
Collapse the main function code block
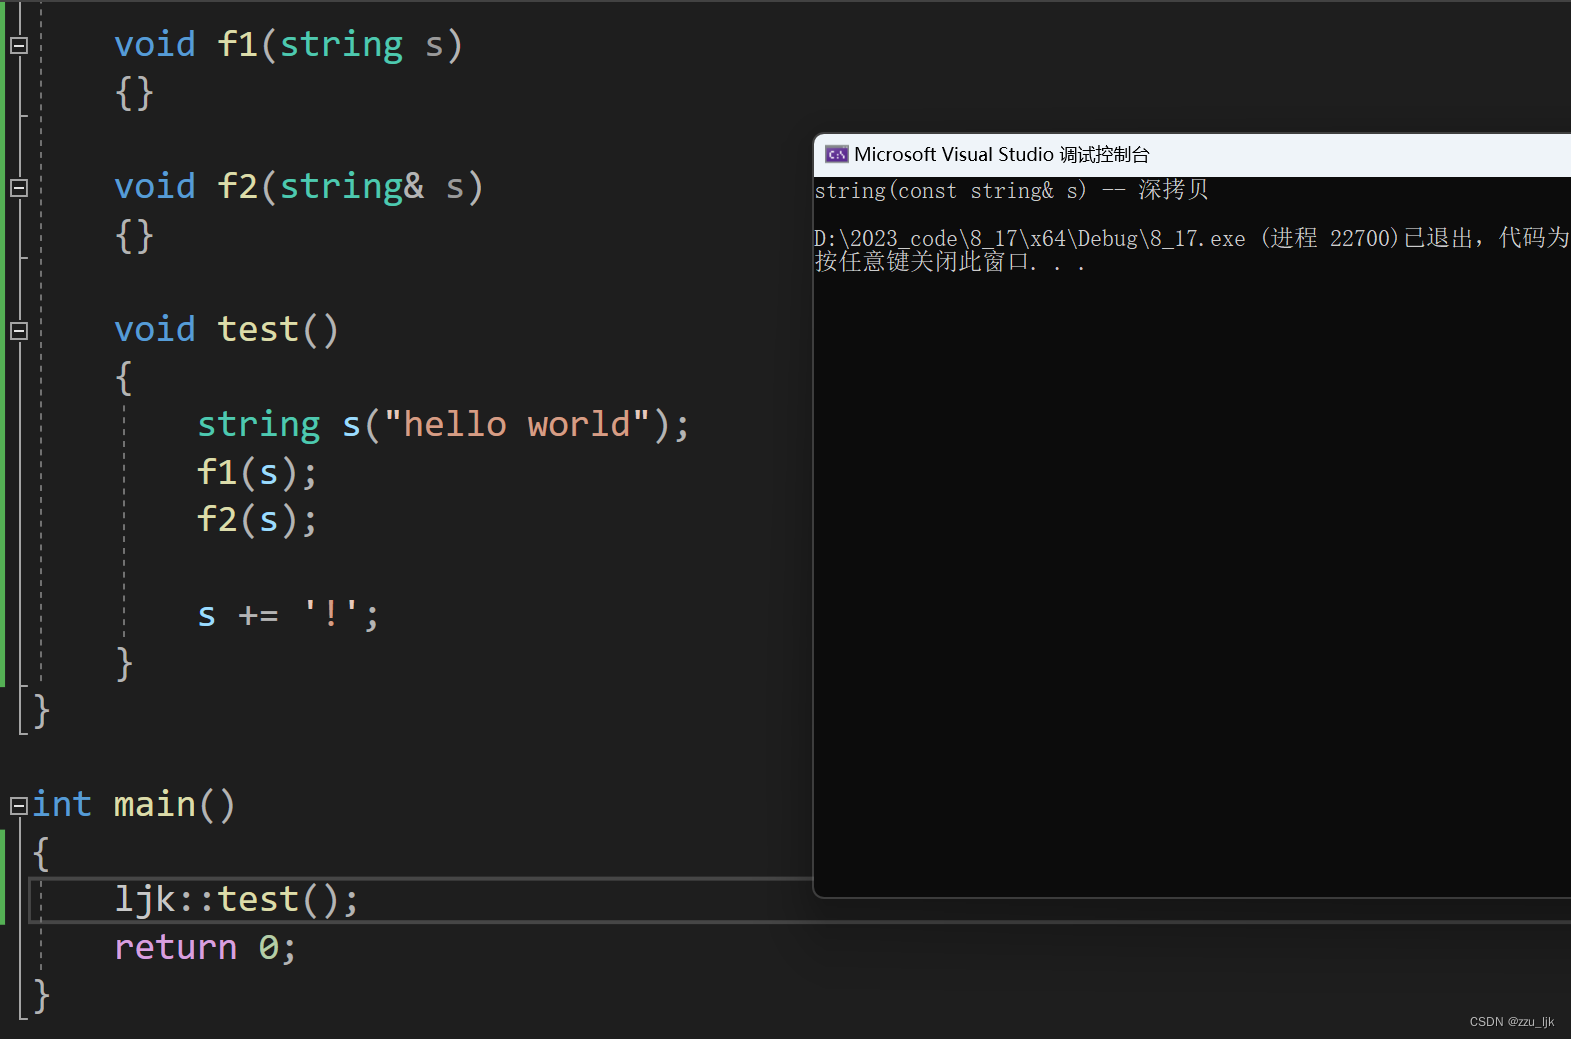[18, 806]
